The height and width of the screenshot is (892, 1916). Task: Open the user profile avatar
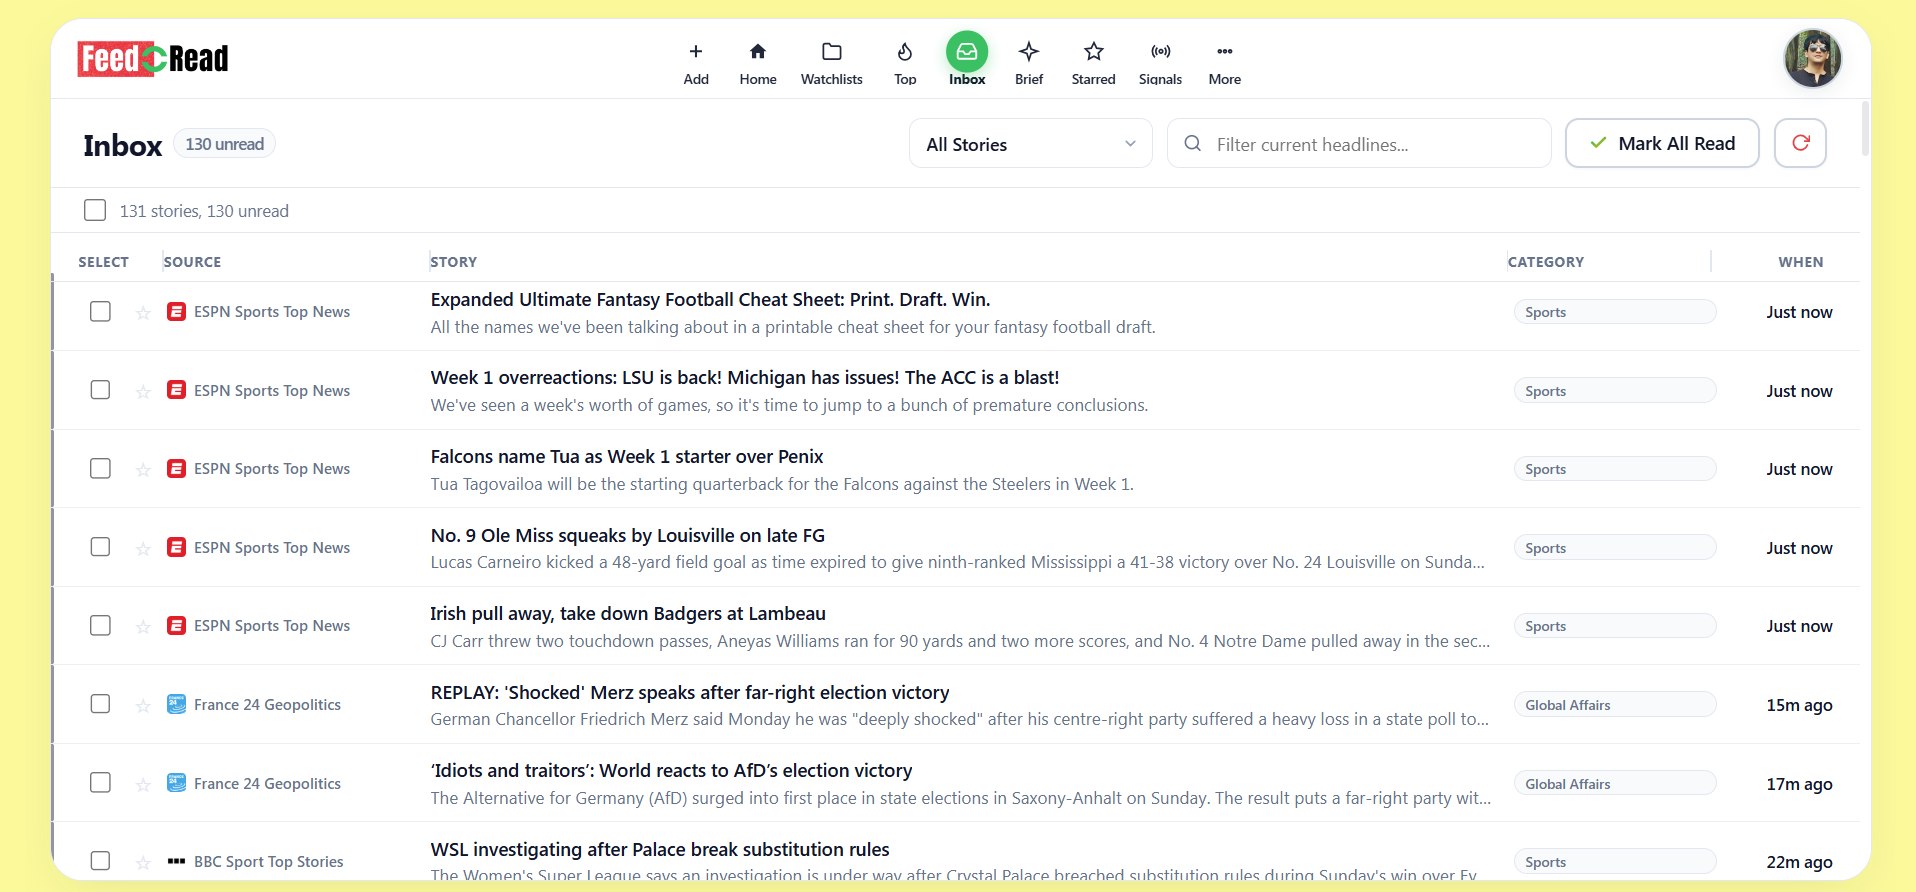(x=1813, y=59)
